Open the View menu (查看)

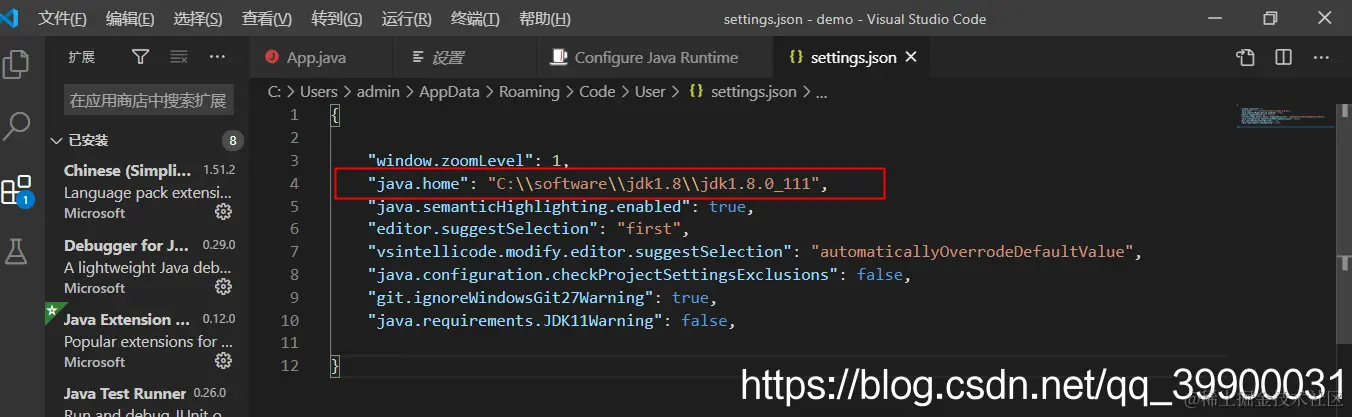(x=267, y=19)
